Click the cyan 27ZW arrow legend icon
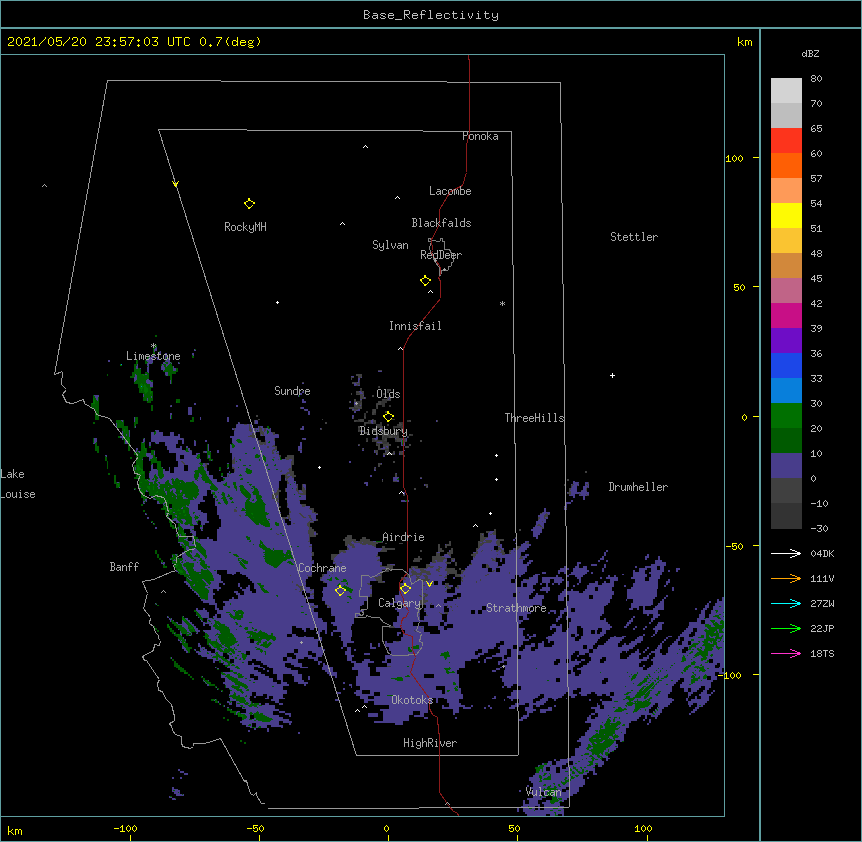 (x=786, y=603)
